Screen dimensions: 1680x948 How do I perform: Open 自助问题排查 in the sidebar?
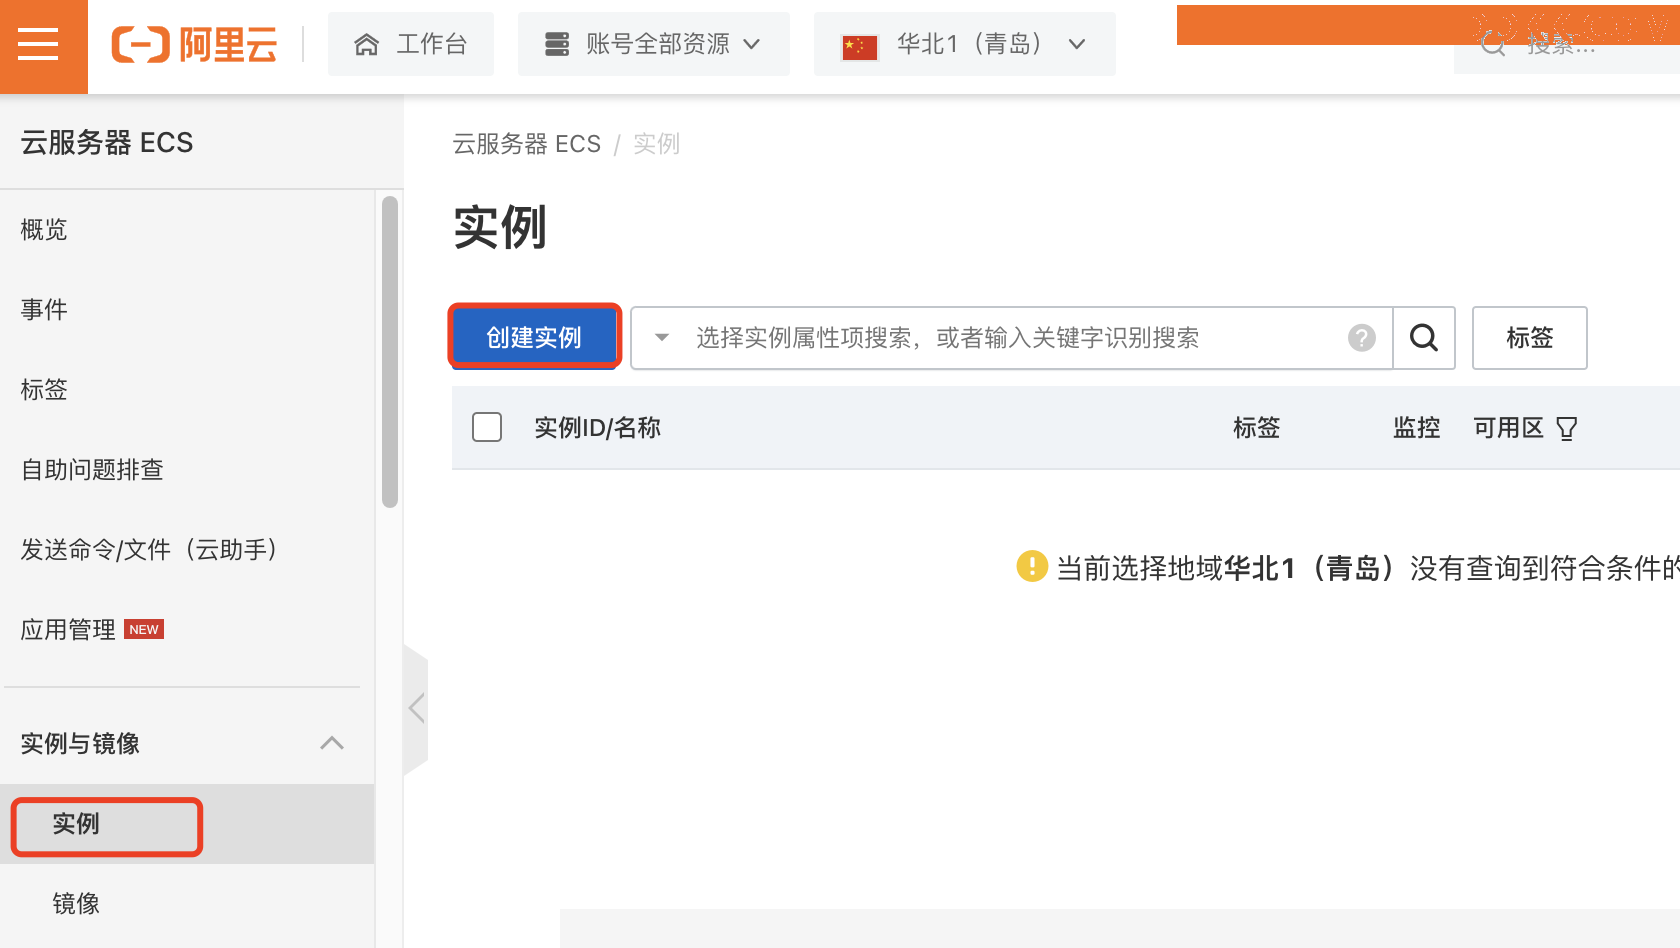pyautogui.click(x=92, y=469)
